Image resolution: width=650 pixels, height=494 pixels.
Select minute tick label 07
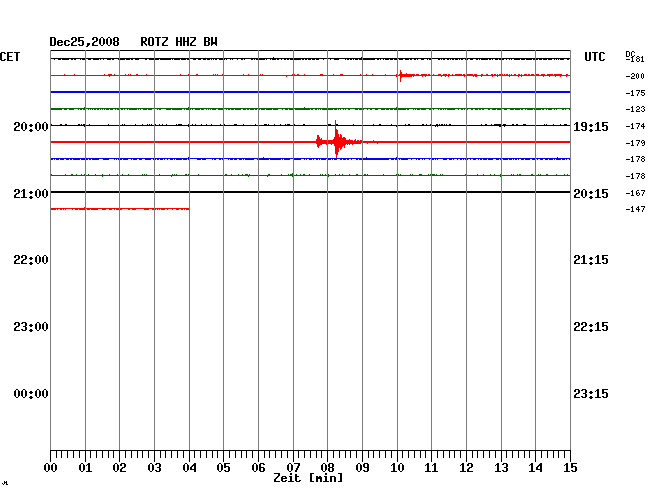[x=293, y=468]
